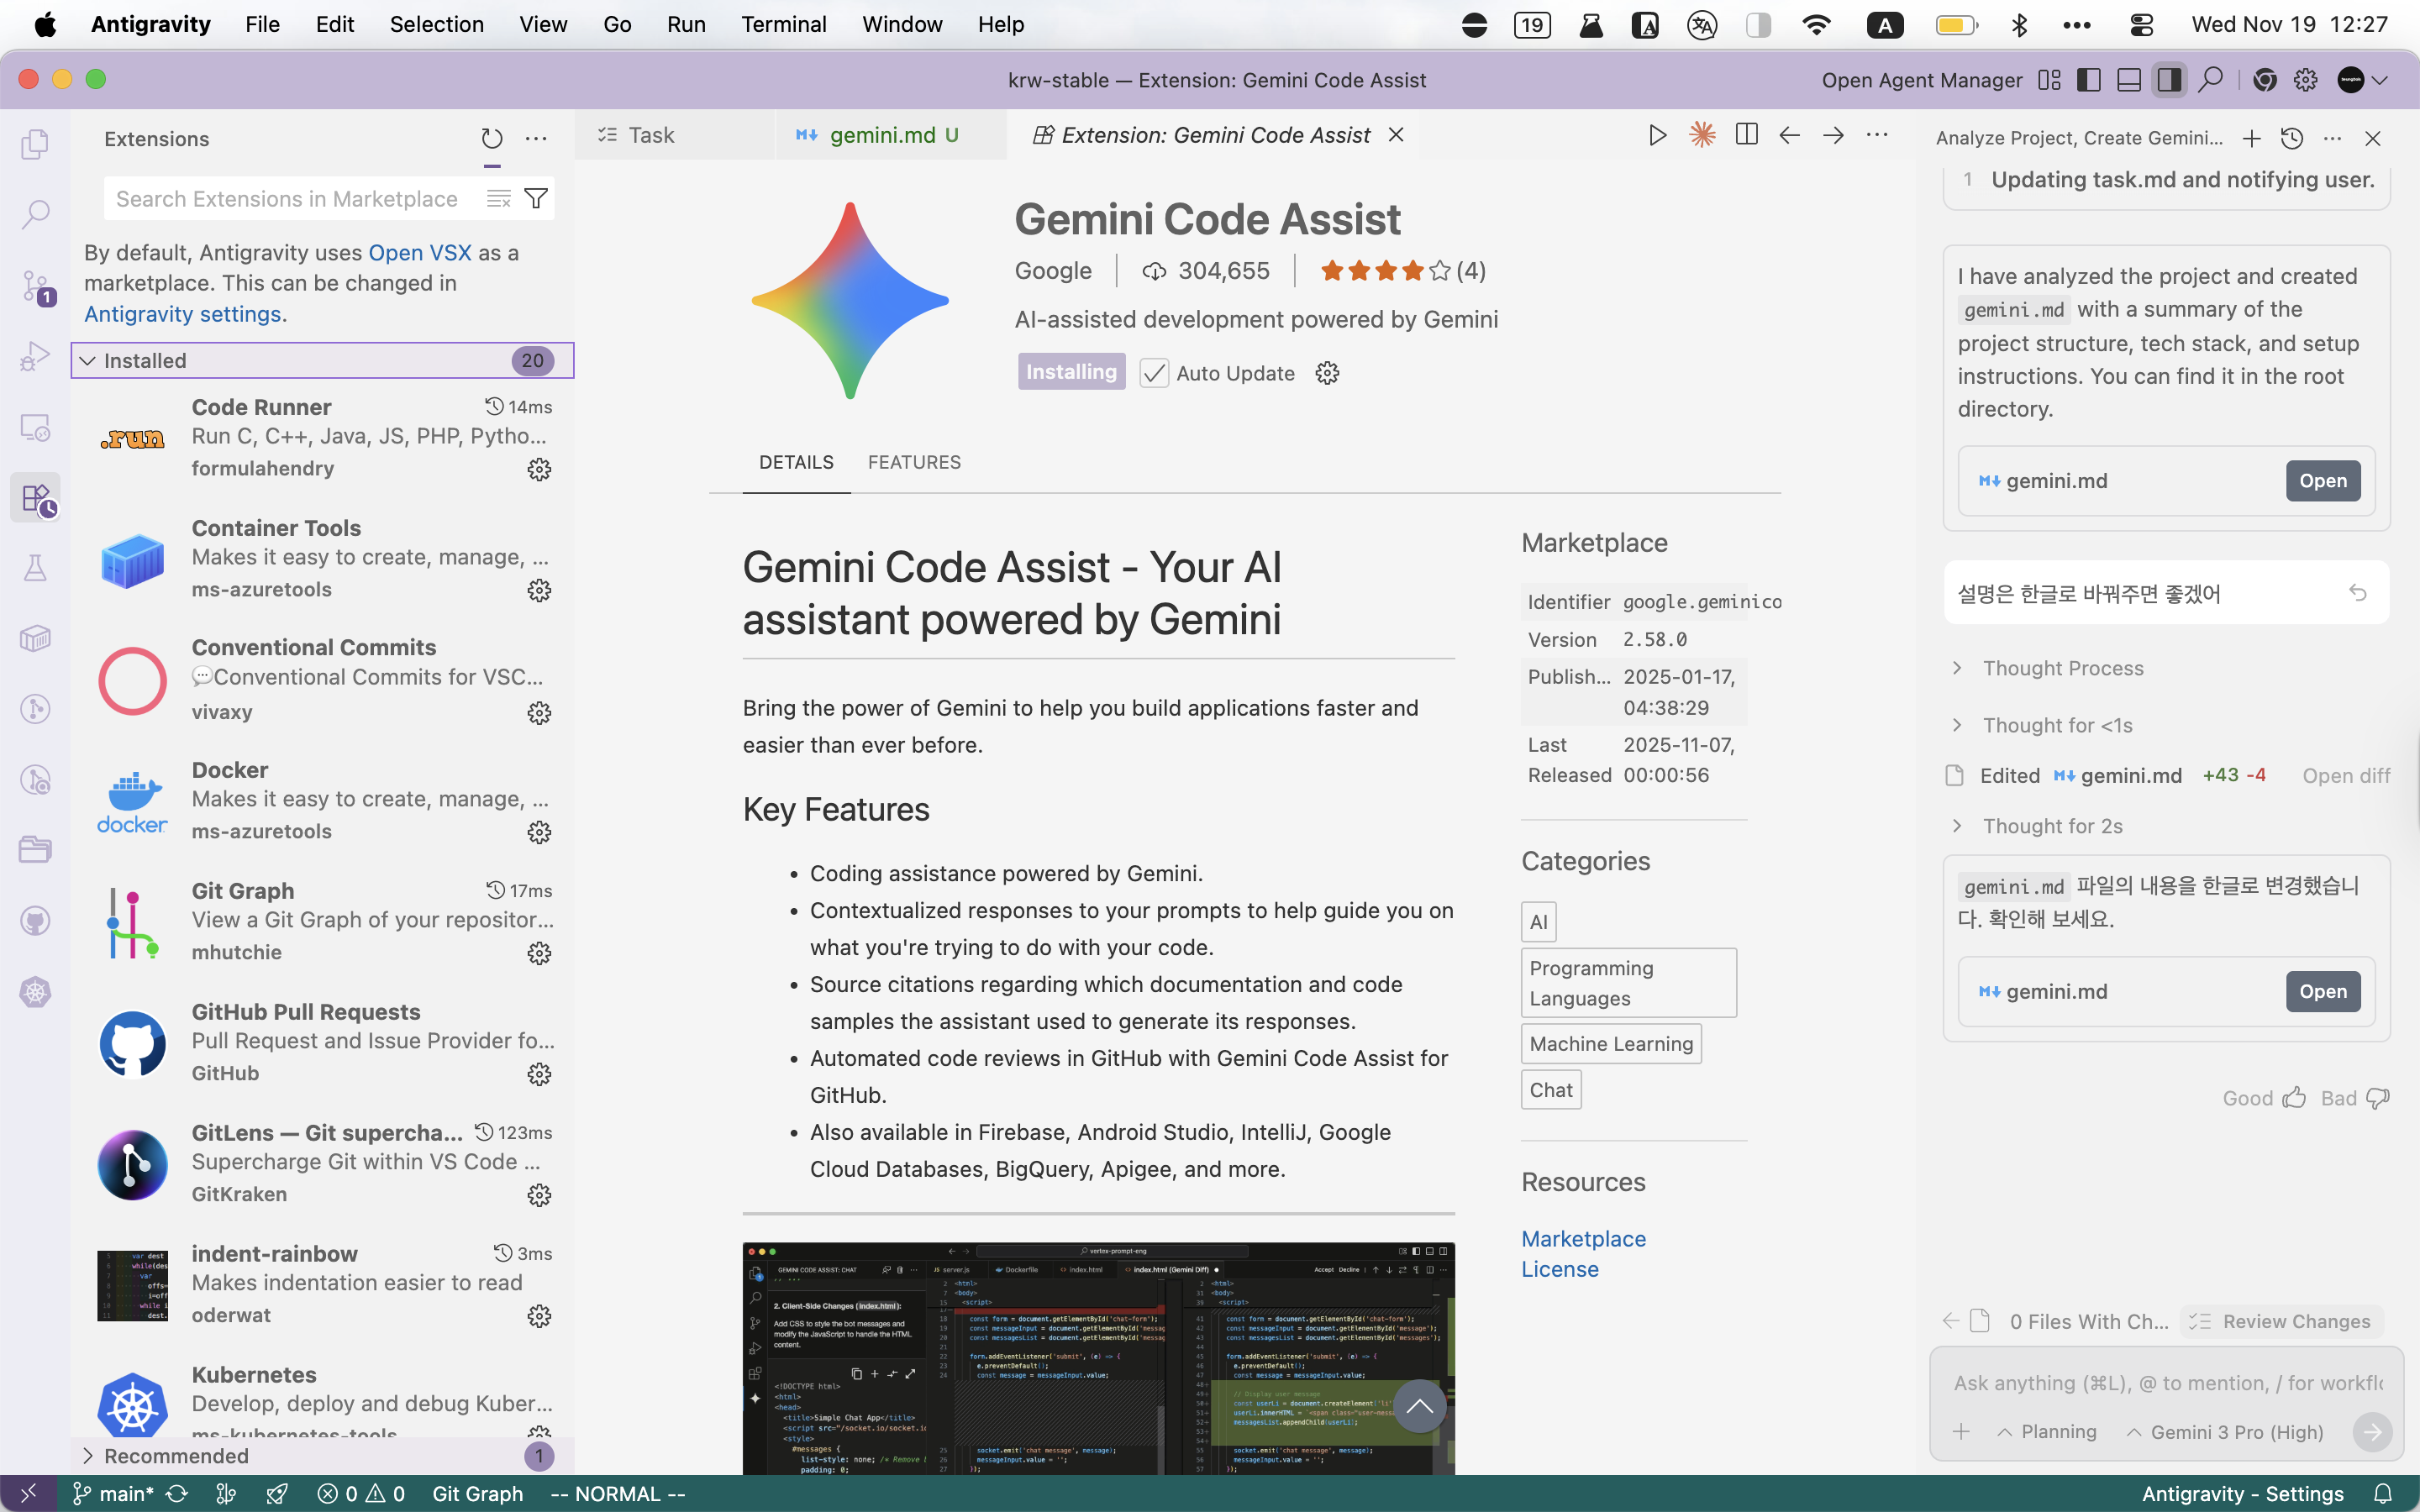The width and height of the screenshot is (2420, 1512).
Task: Switch to the FEATURES tab
Action: pos(914,462)
